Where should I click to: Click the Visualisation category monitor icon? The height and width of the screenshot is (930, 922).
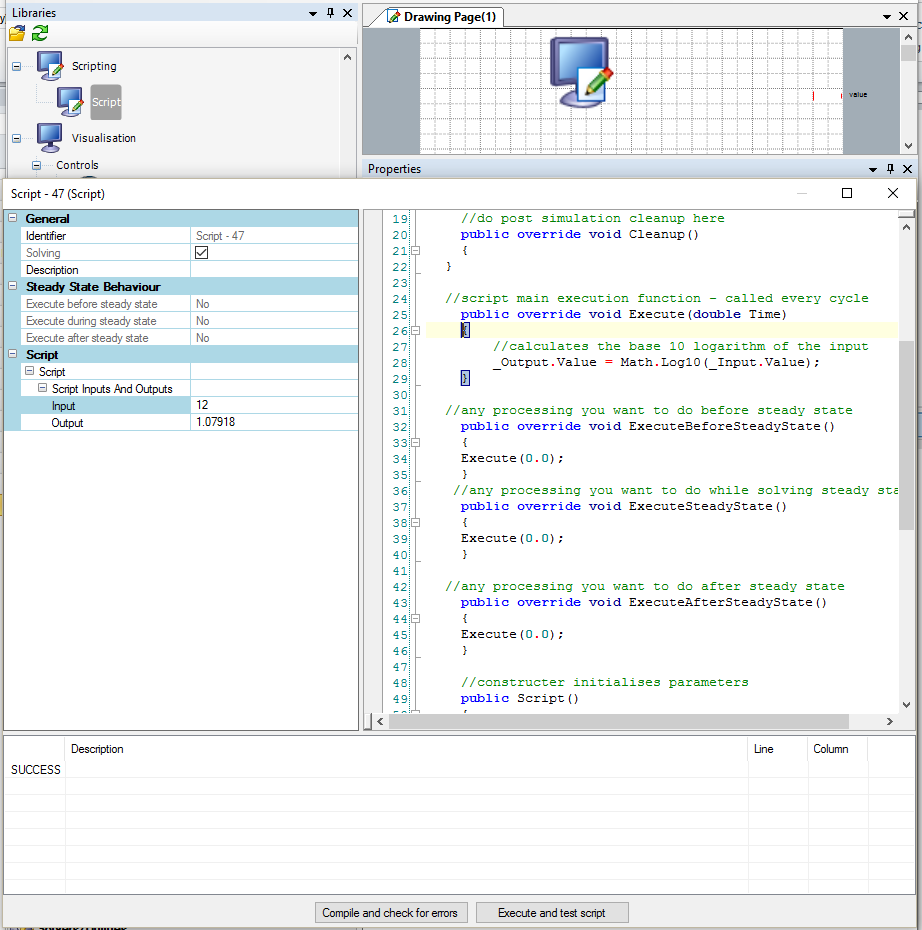click(x=50, y=138)
